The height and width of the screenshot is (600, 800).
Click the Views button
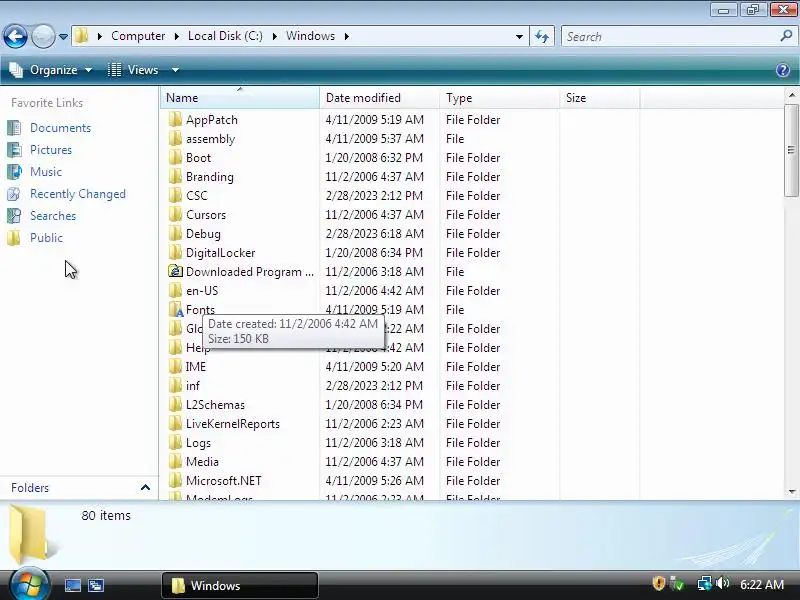pyautogui.click(x=134, y=70)
